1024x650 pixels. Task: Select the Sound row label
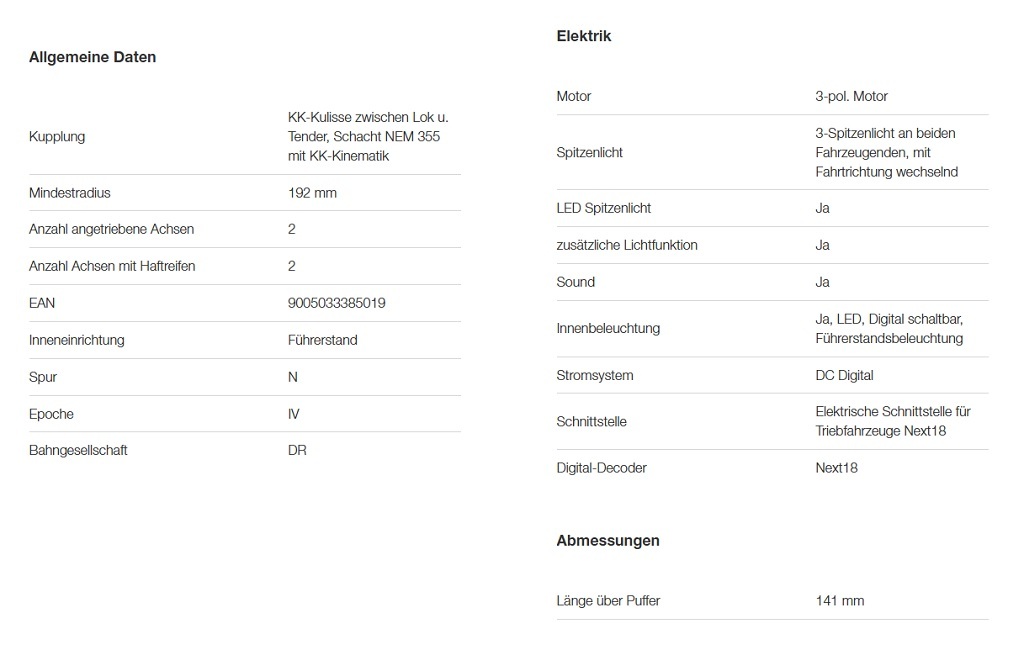click(x=575, y=282)
